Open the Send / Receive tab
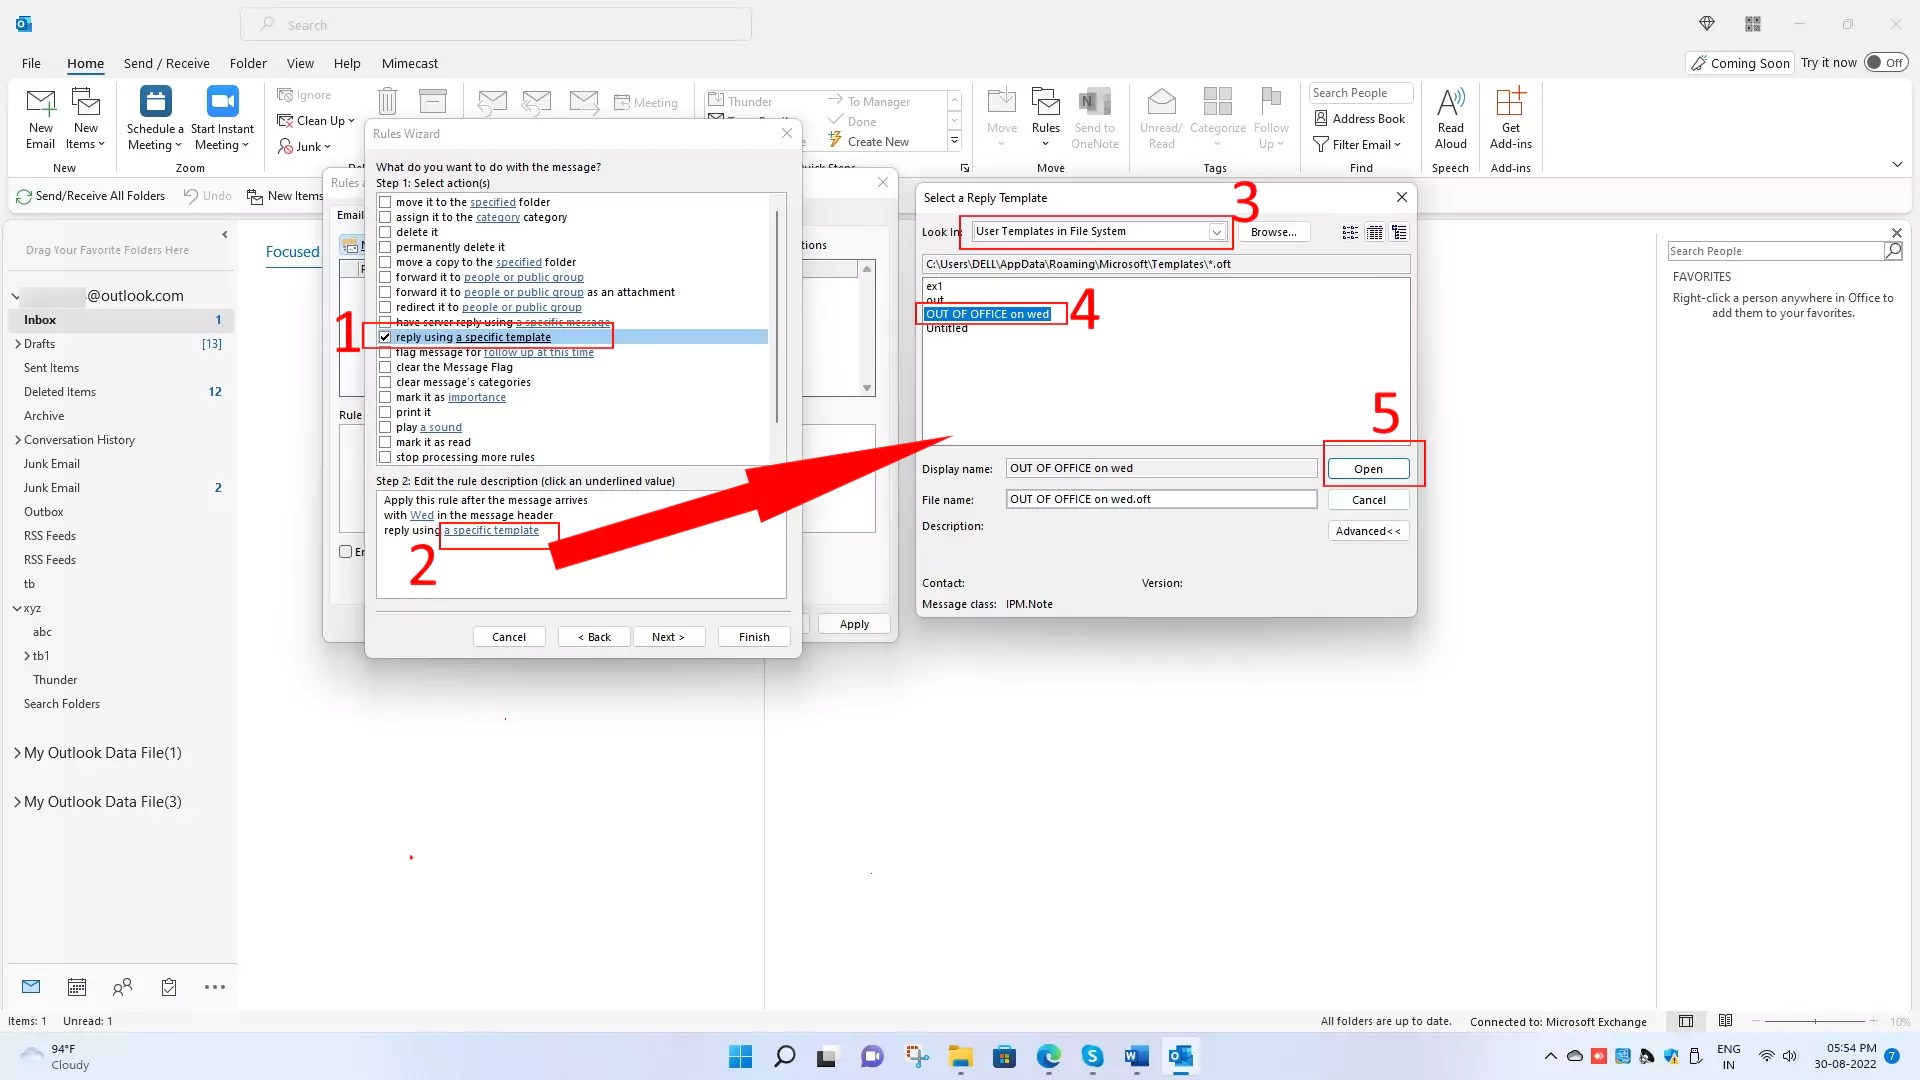Screen dimensions: 1920x1080 point(166,63)
